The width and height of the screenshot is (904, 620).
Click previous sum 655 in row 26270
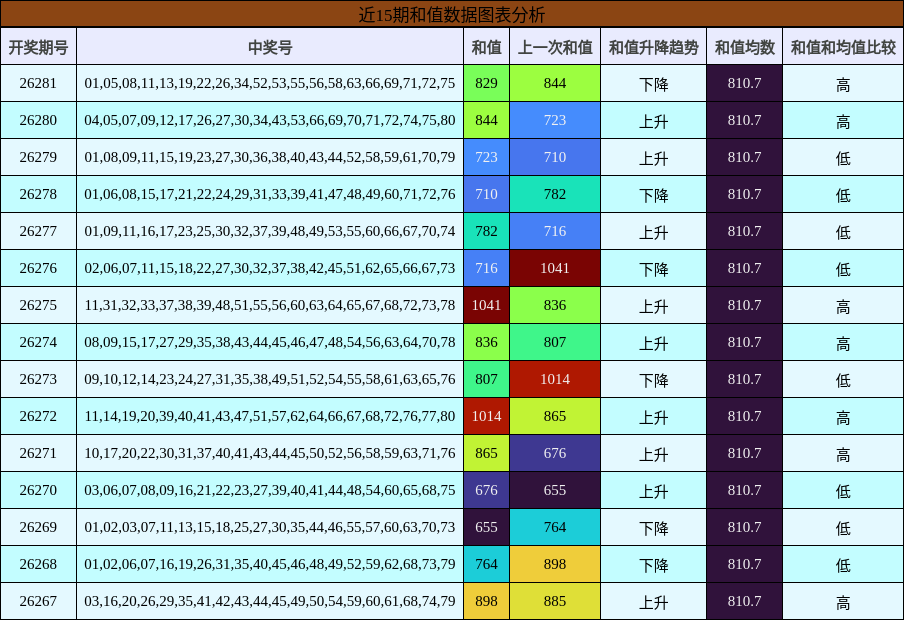[555, 490]
